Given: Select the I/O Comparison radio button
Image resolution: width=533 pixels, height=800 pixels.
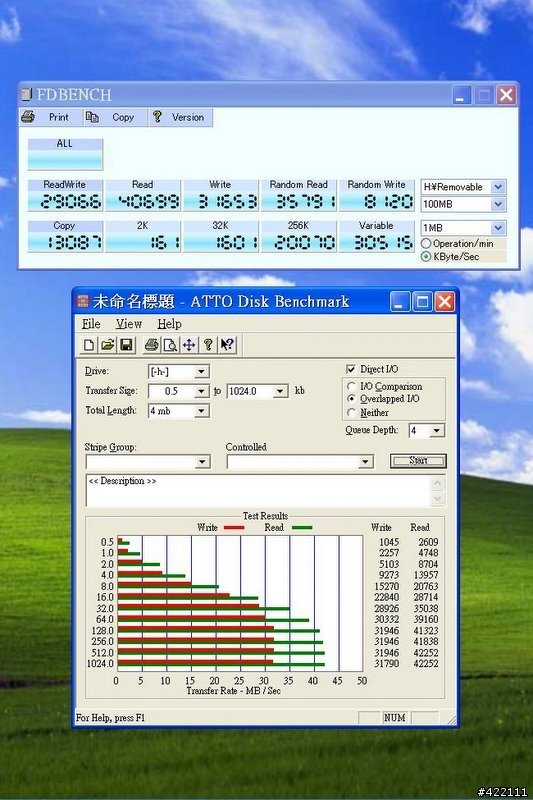Looking at the screenshot, I should tap(351, 386).
